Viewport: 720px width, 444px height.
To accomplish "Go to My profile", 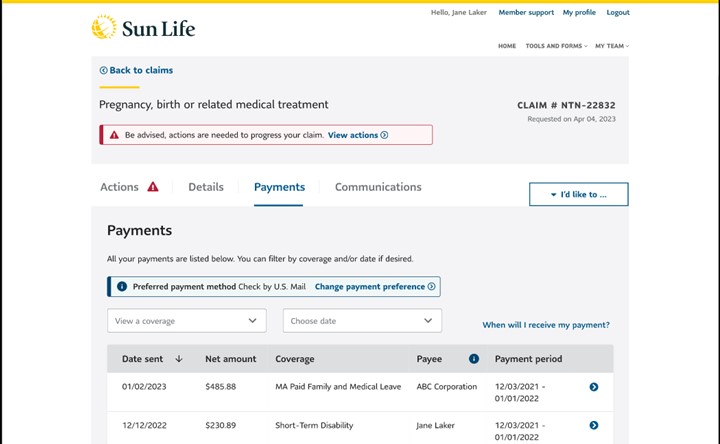I will 579,13.
